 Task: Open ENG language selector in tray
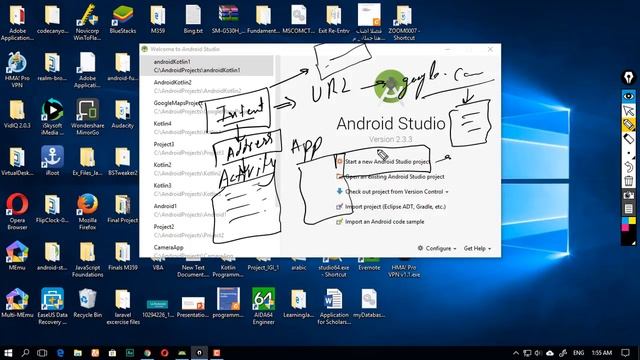[578, 353]
